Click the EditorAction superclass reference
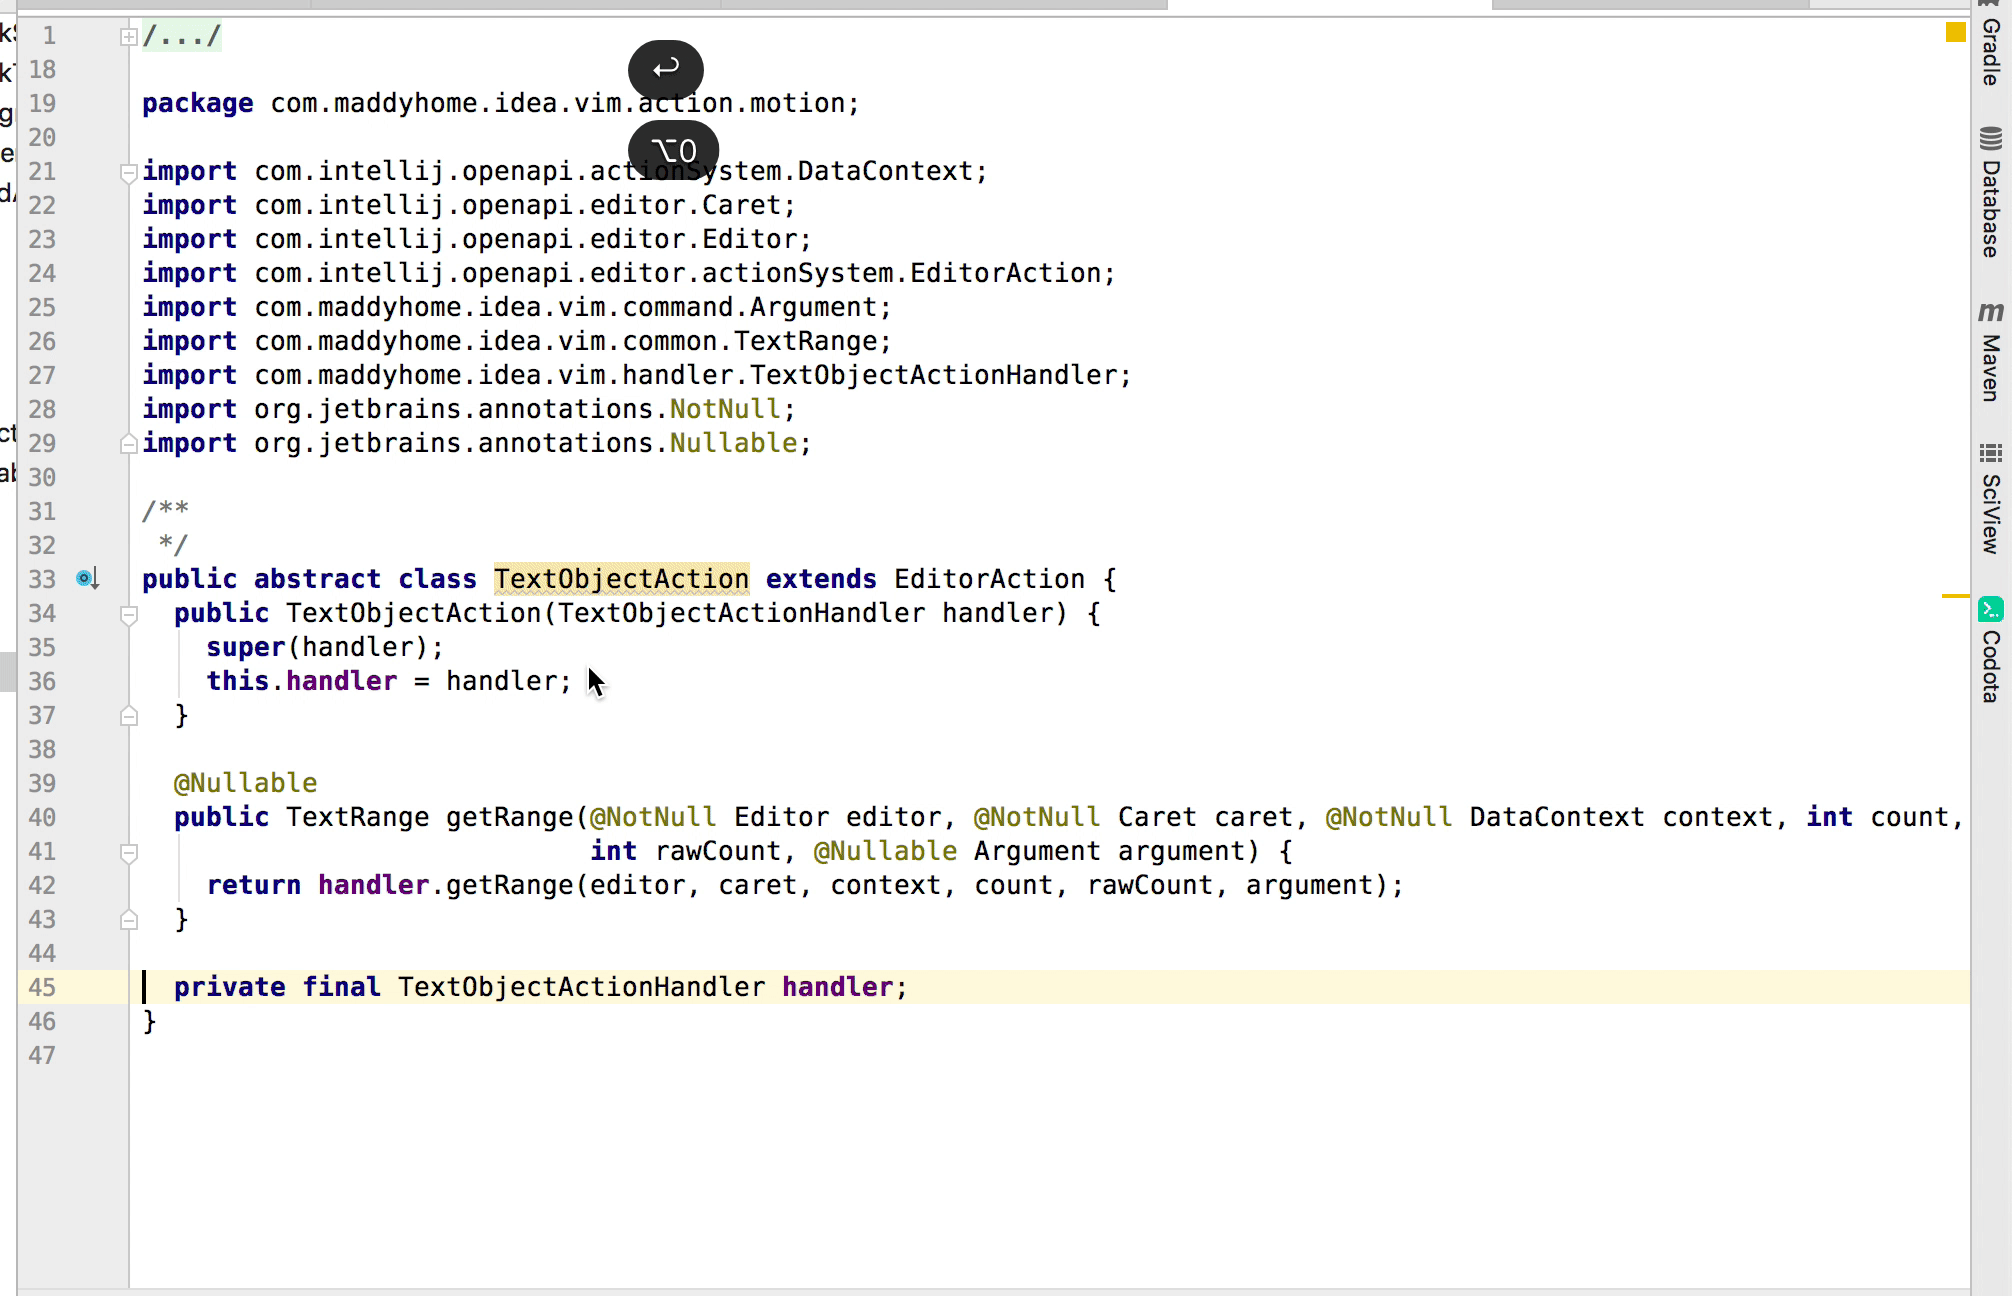 (988, 579)
